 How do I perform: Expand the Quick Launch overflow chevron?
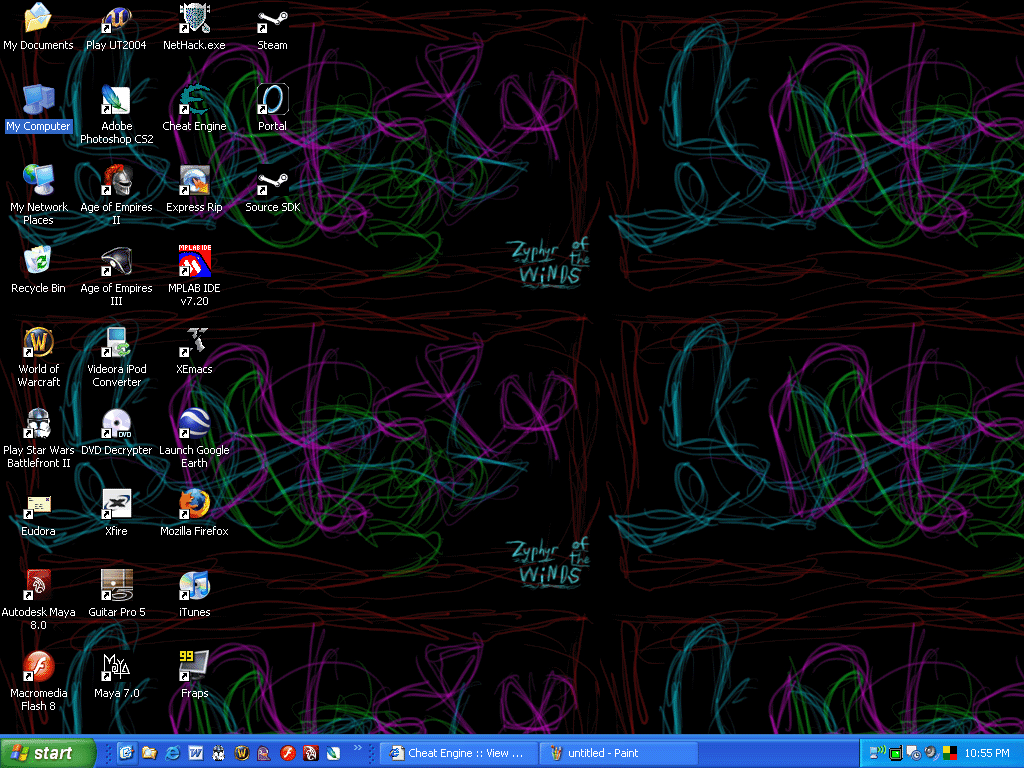(x=357, y=748)
